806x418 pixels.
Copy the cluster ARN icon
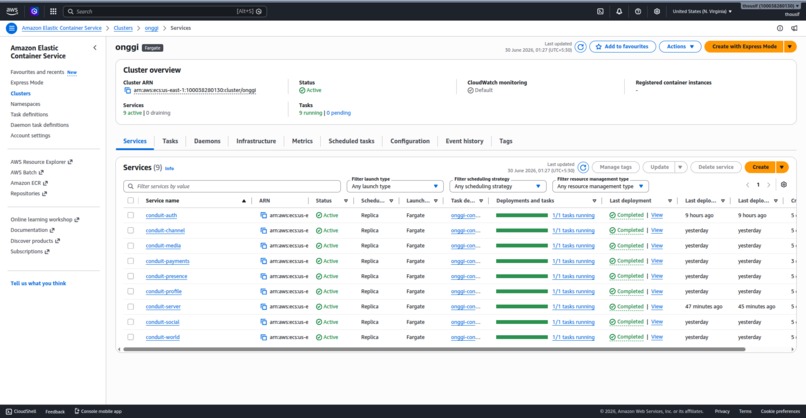pyautogui.click(x=127, y=90)
